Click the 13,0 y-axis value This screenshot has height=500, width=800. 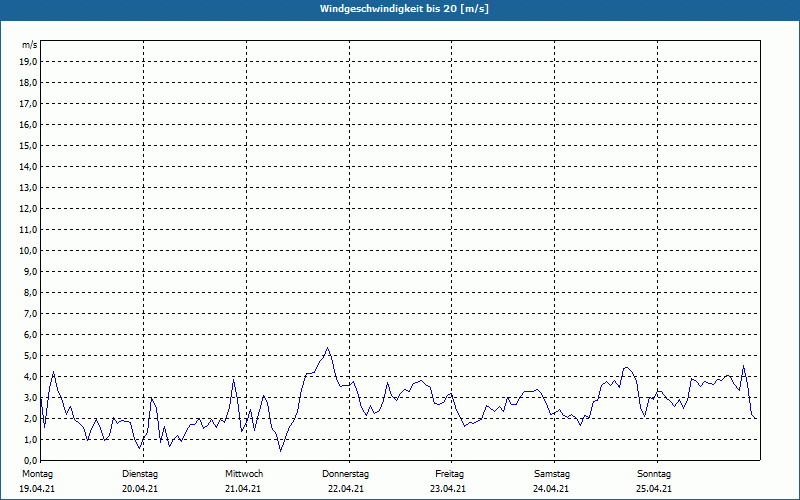tap(29, 188)
